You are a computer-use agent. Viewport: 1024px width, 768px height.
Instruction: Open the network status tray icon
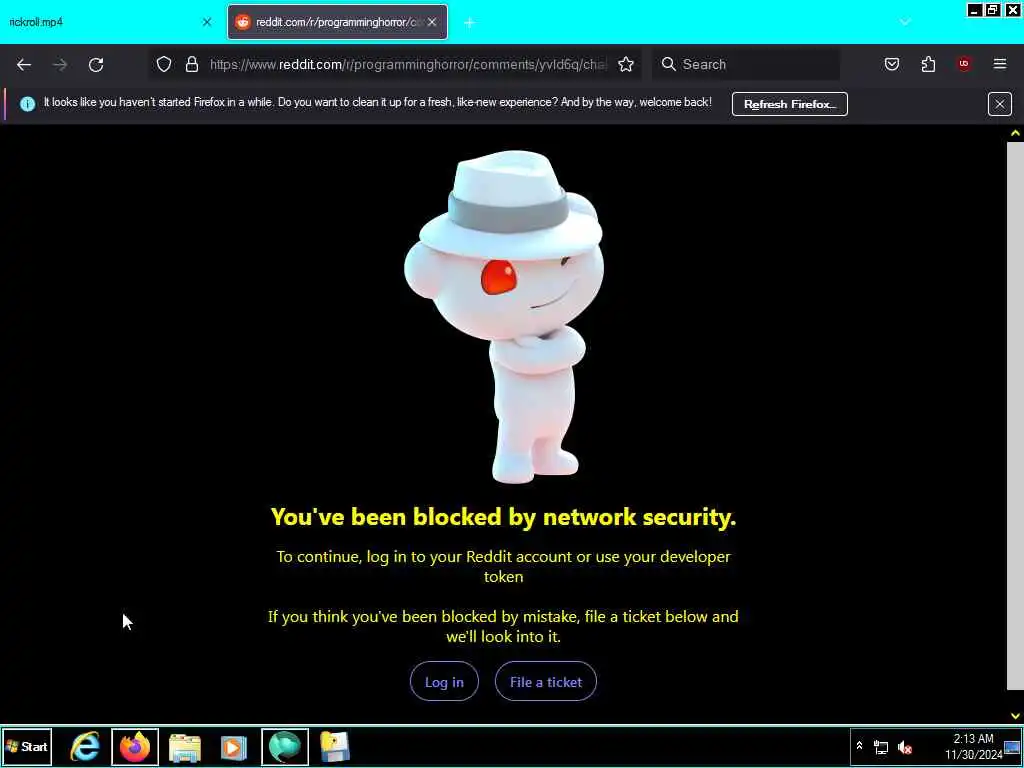881,747
